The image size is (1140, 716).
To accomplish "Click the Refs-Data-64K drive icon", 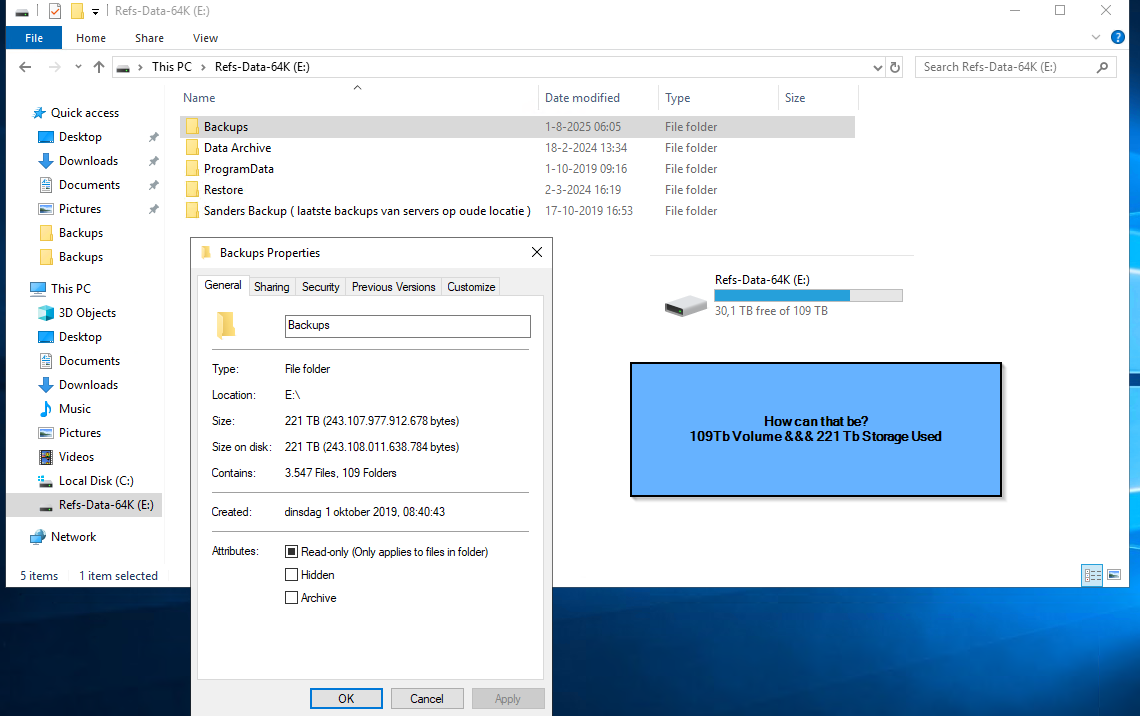I will 685,304.
